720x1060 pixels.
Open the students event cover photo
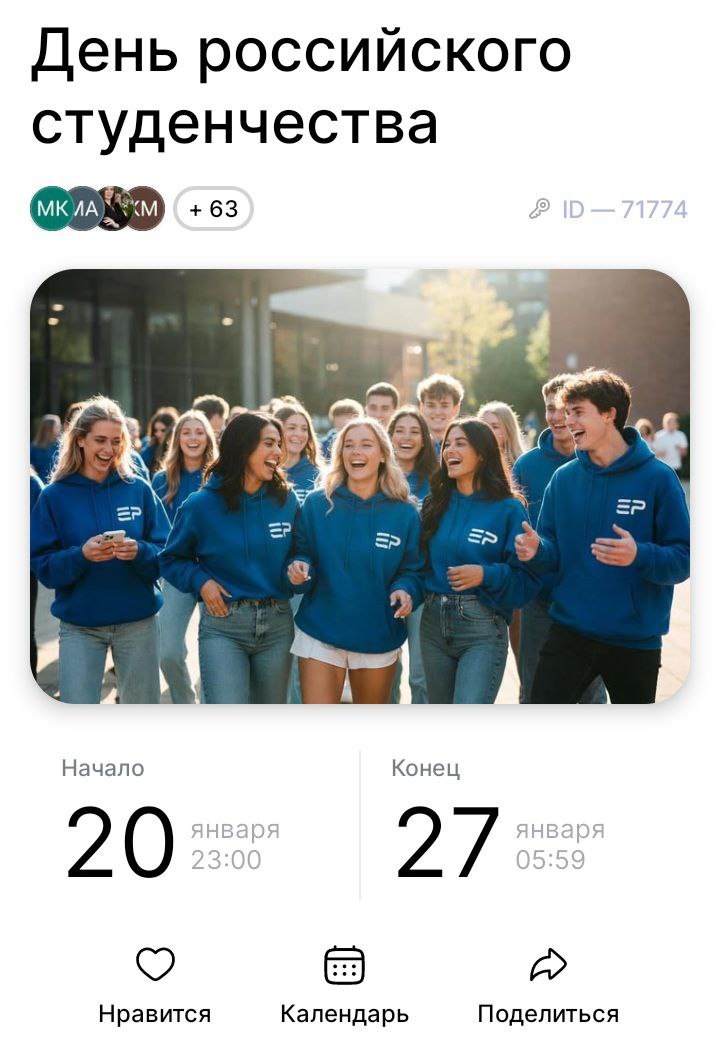tap(360, 486)
